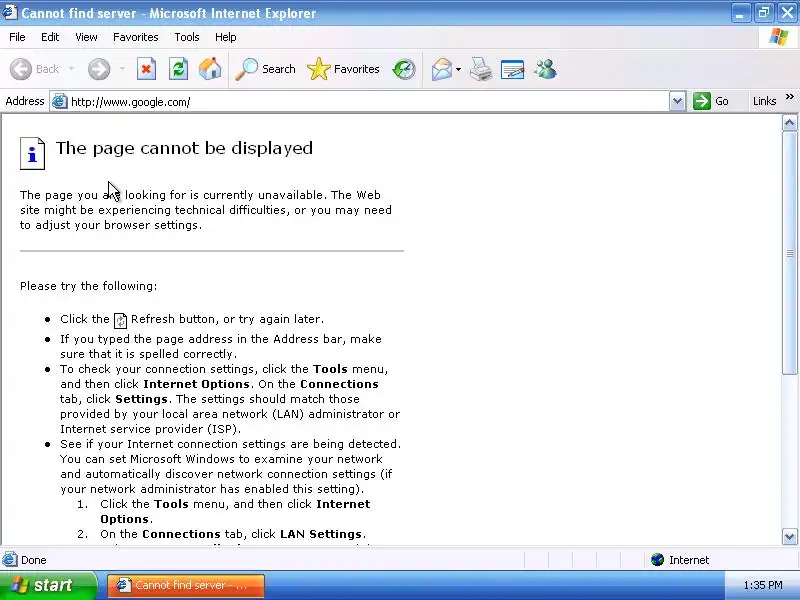Click the Internet zone globe icon
The height and width of the screenshot is (600, 800).
[x=657, y=560]
